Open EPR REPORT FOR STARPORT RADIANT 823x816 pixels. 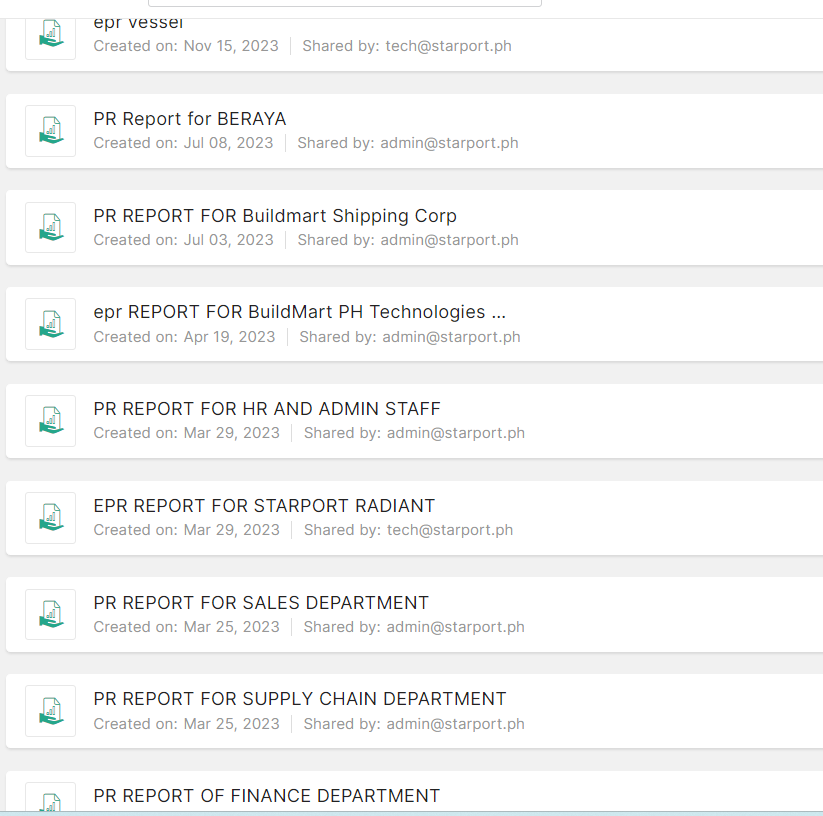click(264, 506)
